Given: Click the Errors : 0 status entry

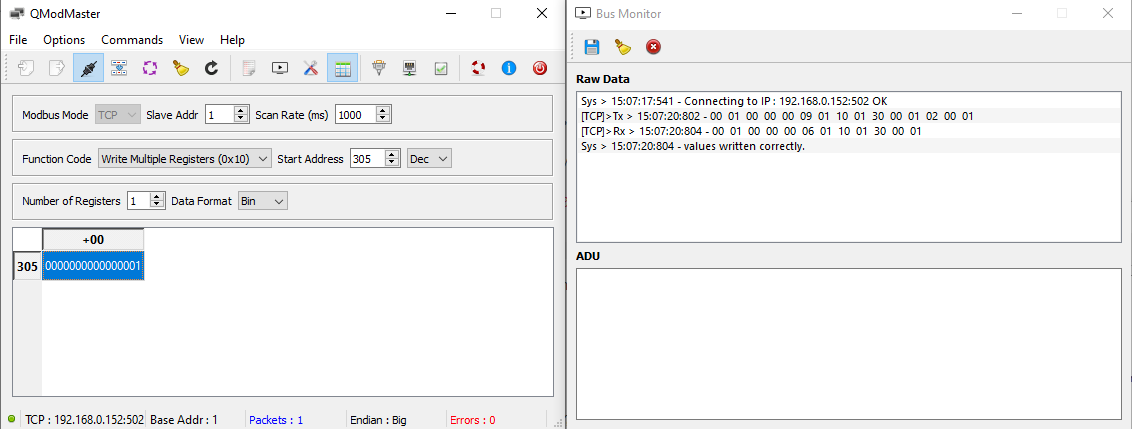Looking at the screenshot, I should pos(472,420).
